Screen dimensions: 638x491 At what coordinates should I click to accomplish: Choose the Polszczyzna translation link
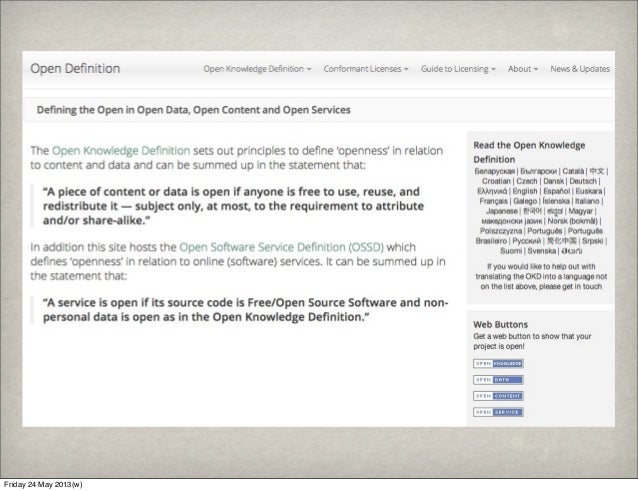(501, 231)
